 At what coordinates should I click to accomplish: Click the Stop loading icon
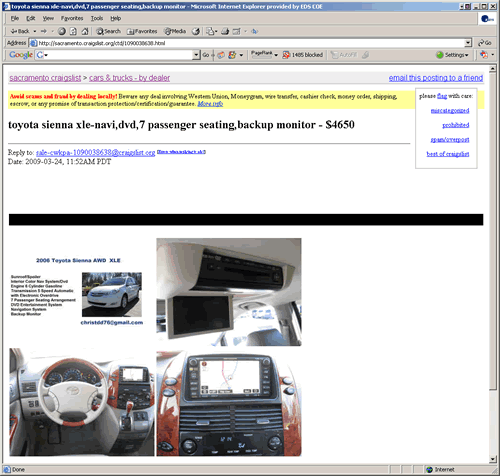click(x=62, y=31)
